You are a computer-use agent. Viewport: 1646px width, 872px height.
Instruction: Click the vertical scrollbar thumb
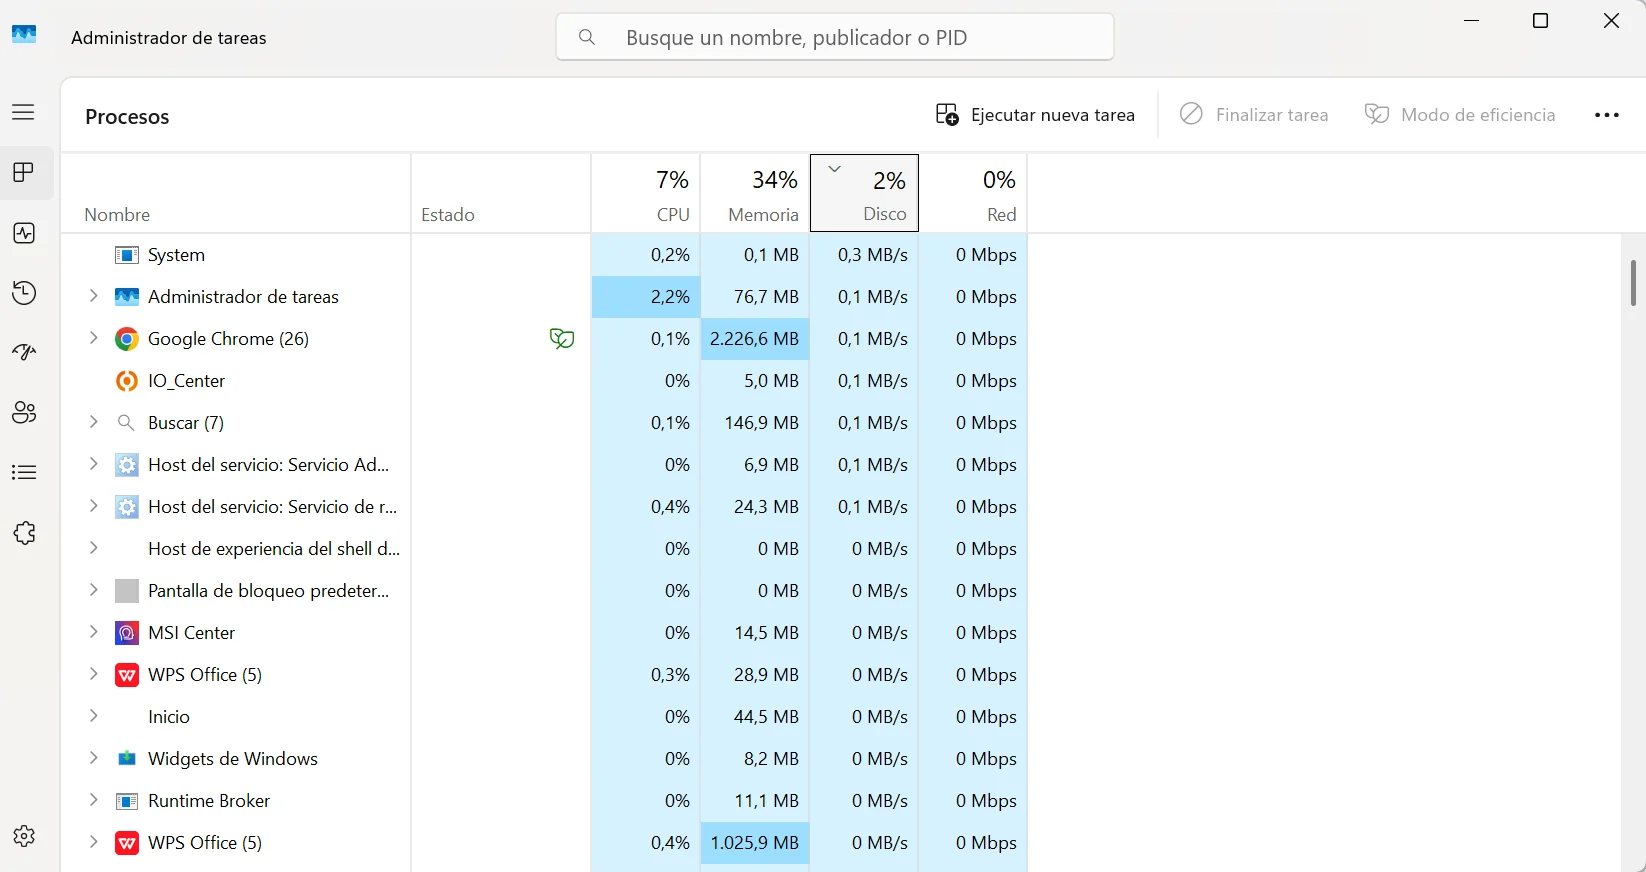coord(1633,283)
